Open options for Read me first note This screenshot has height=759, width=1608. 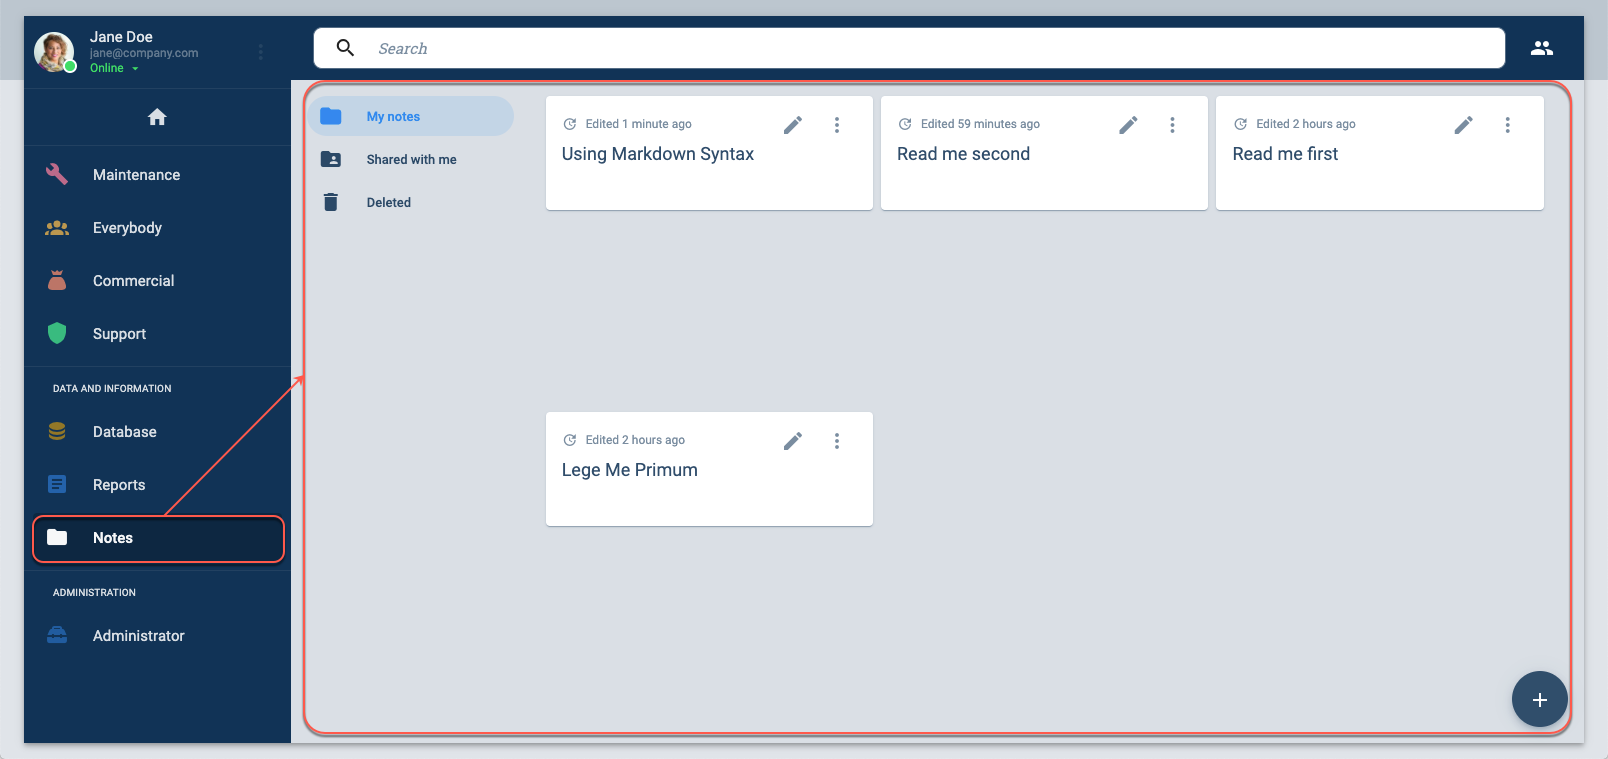click(x=1508, y=125)
